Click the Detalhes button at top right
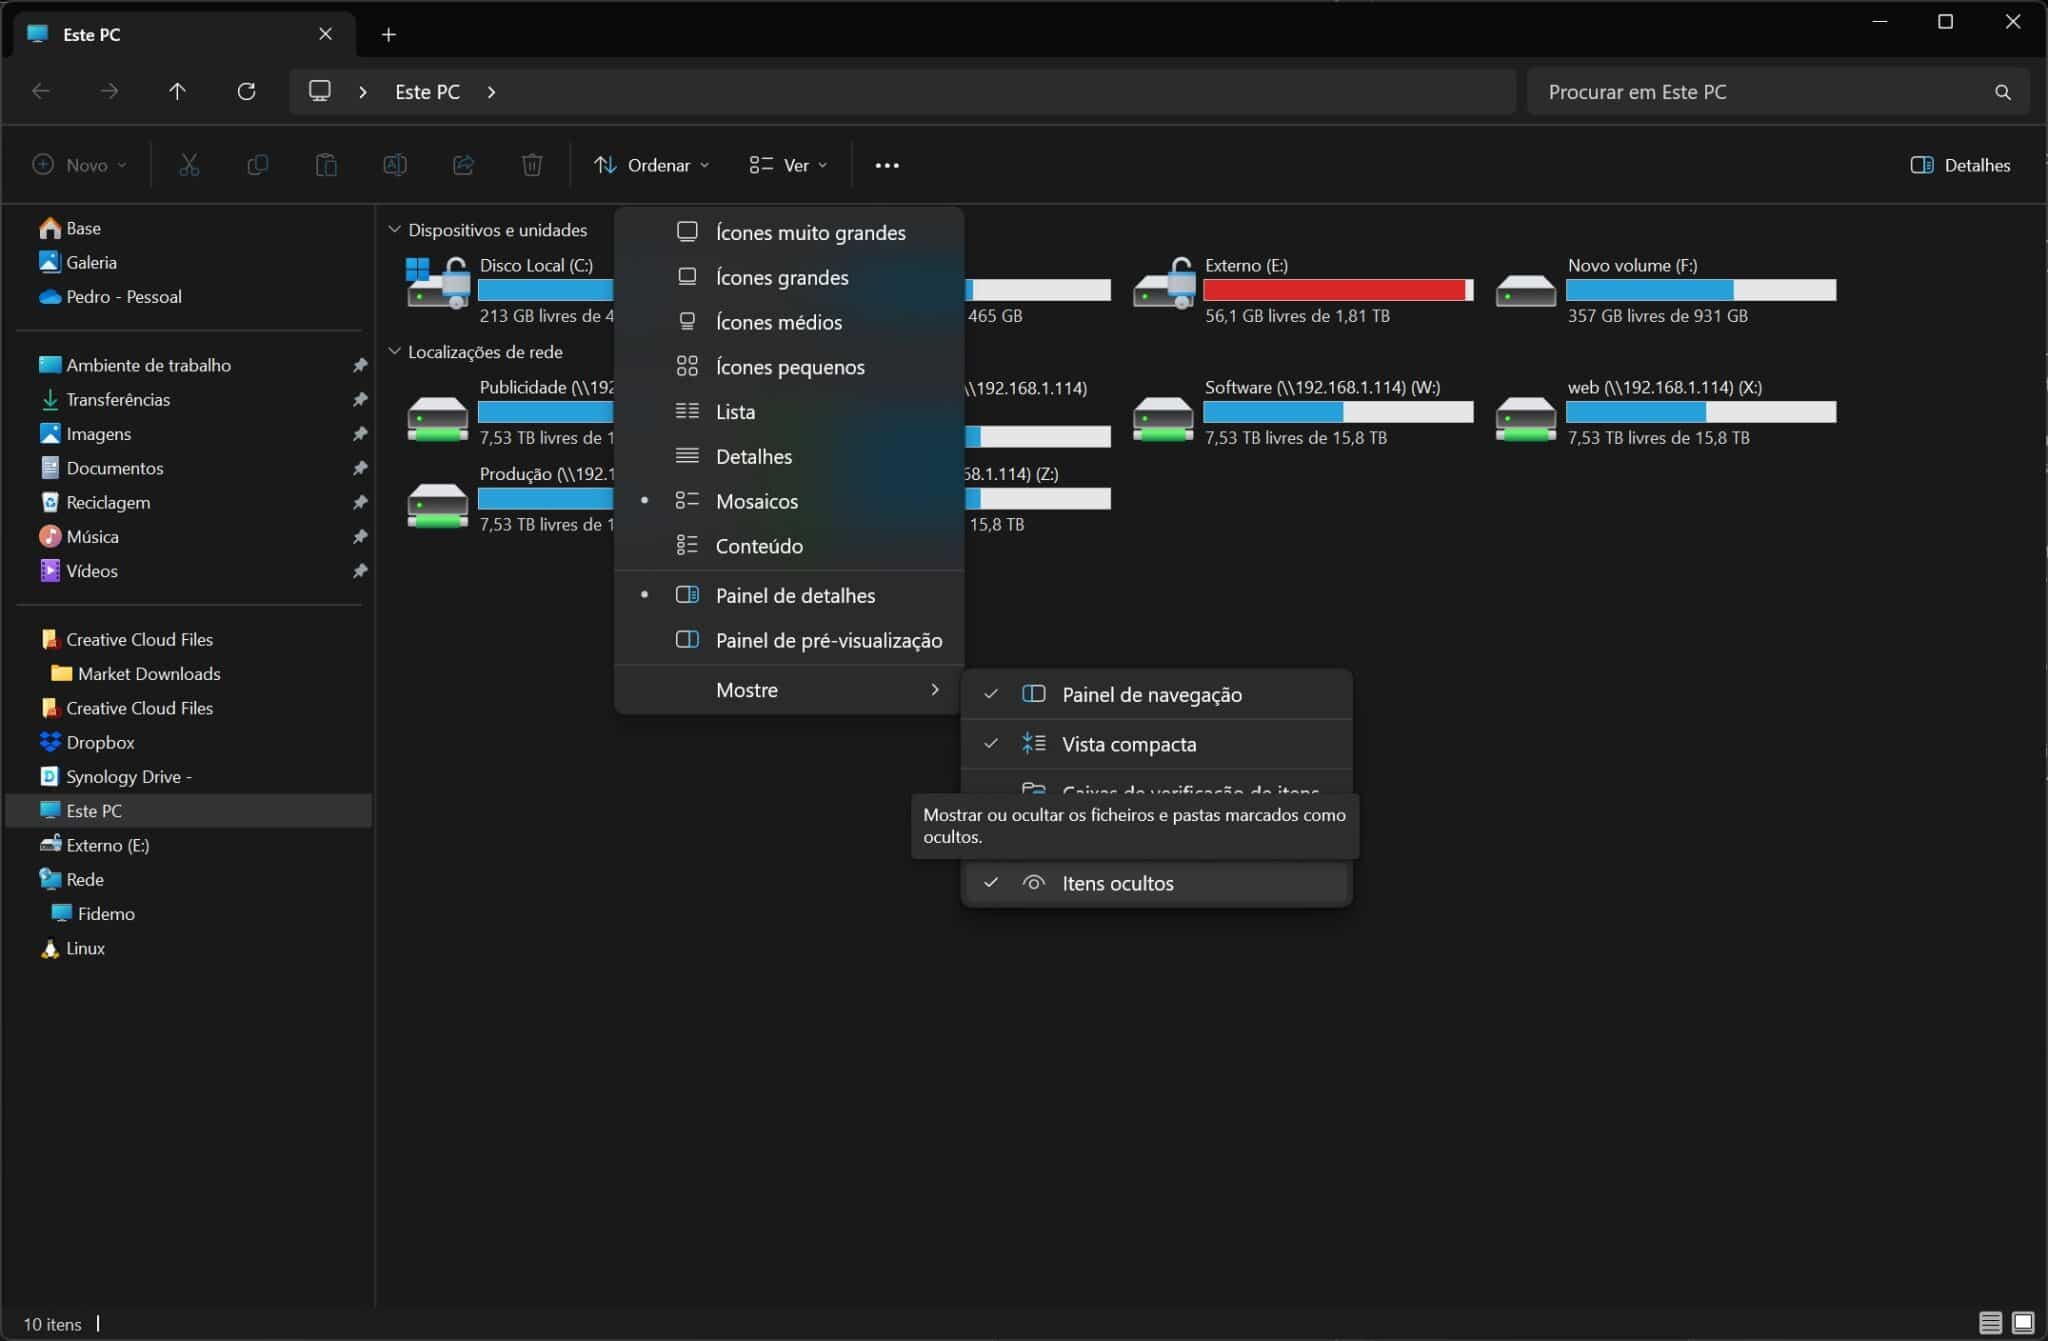 coord(1960,166)
